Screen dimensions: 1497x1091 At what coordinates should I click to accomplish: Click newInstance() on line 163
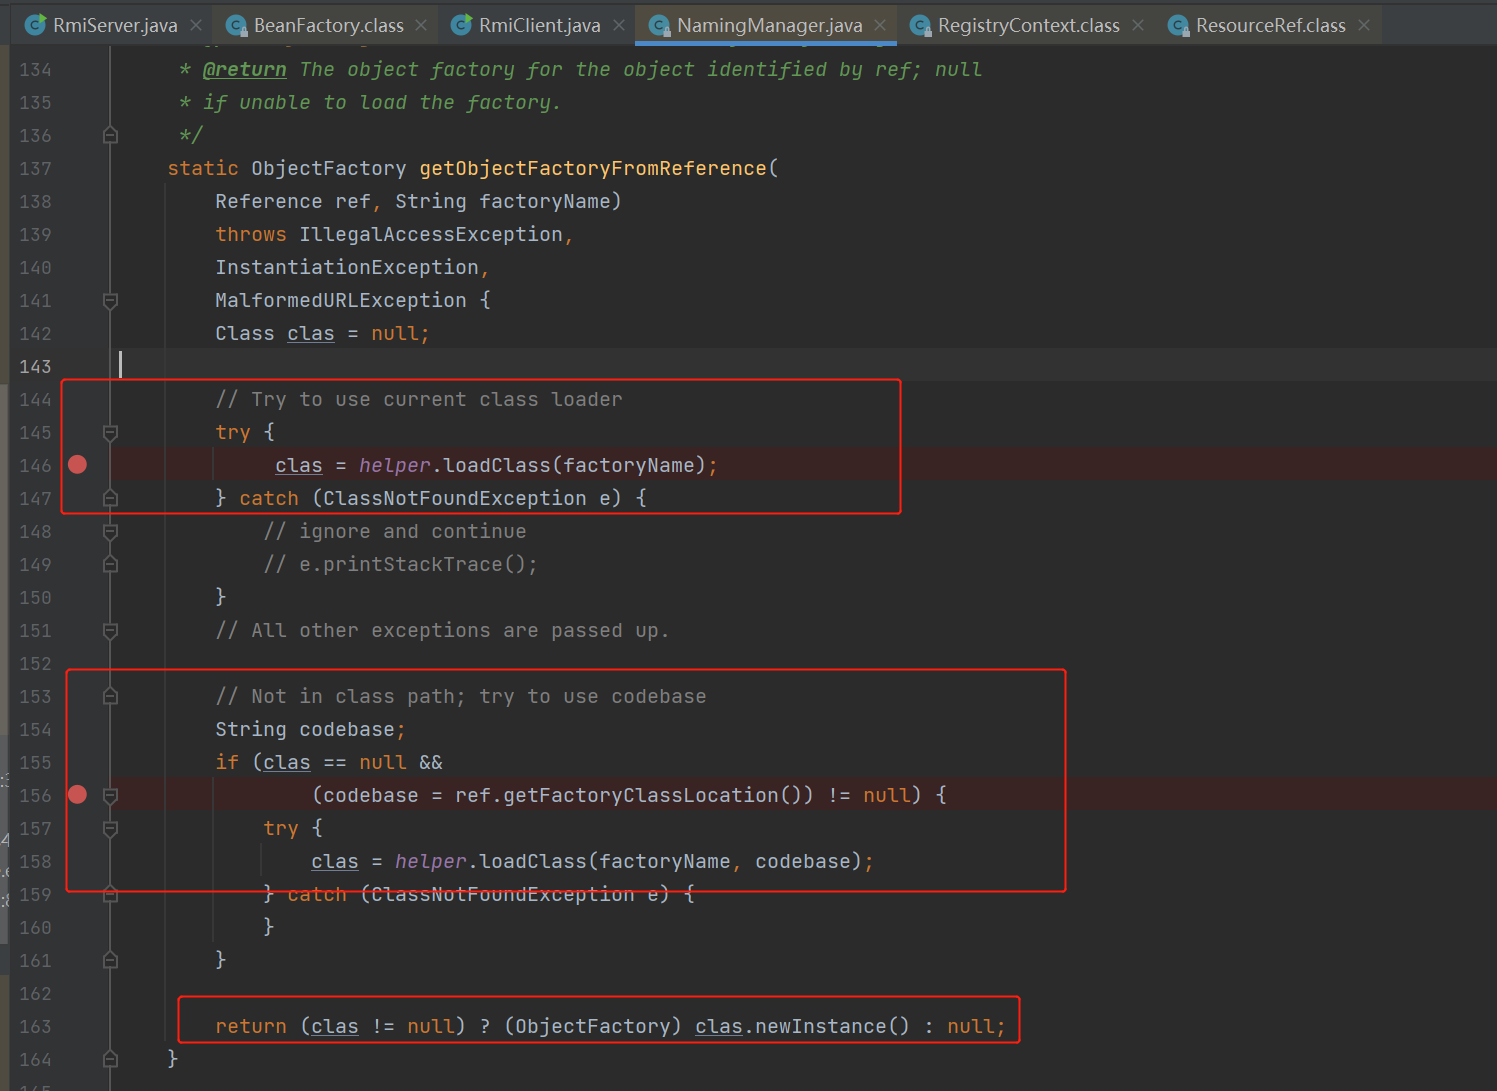point(832,1026)
